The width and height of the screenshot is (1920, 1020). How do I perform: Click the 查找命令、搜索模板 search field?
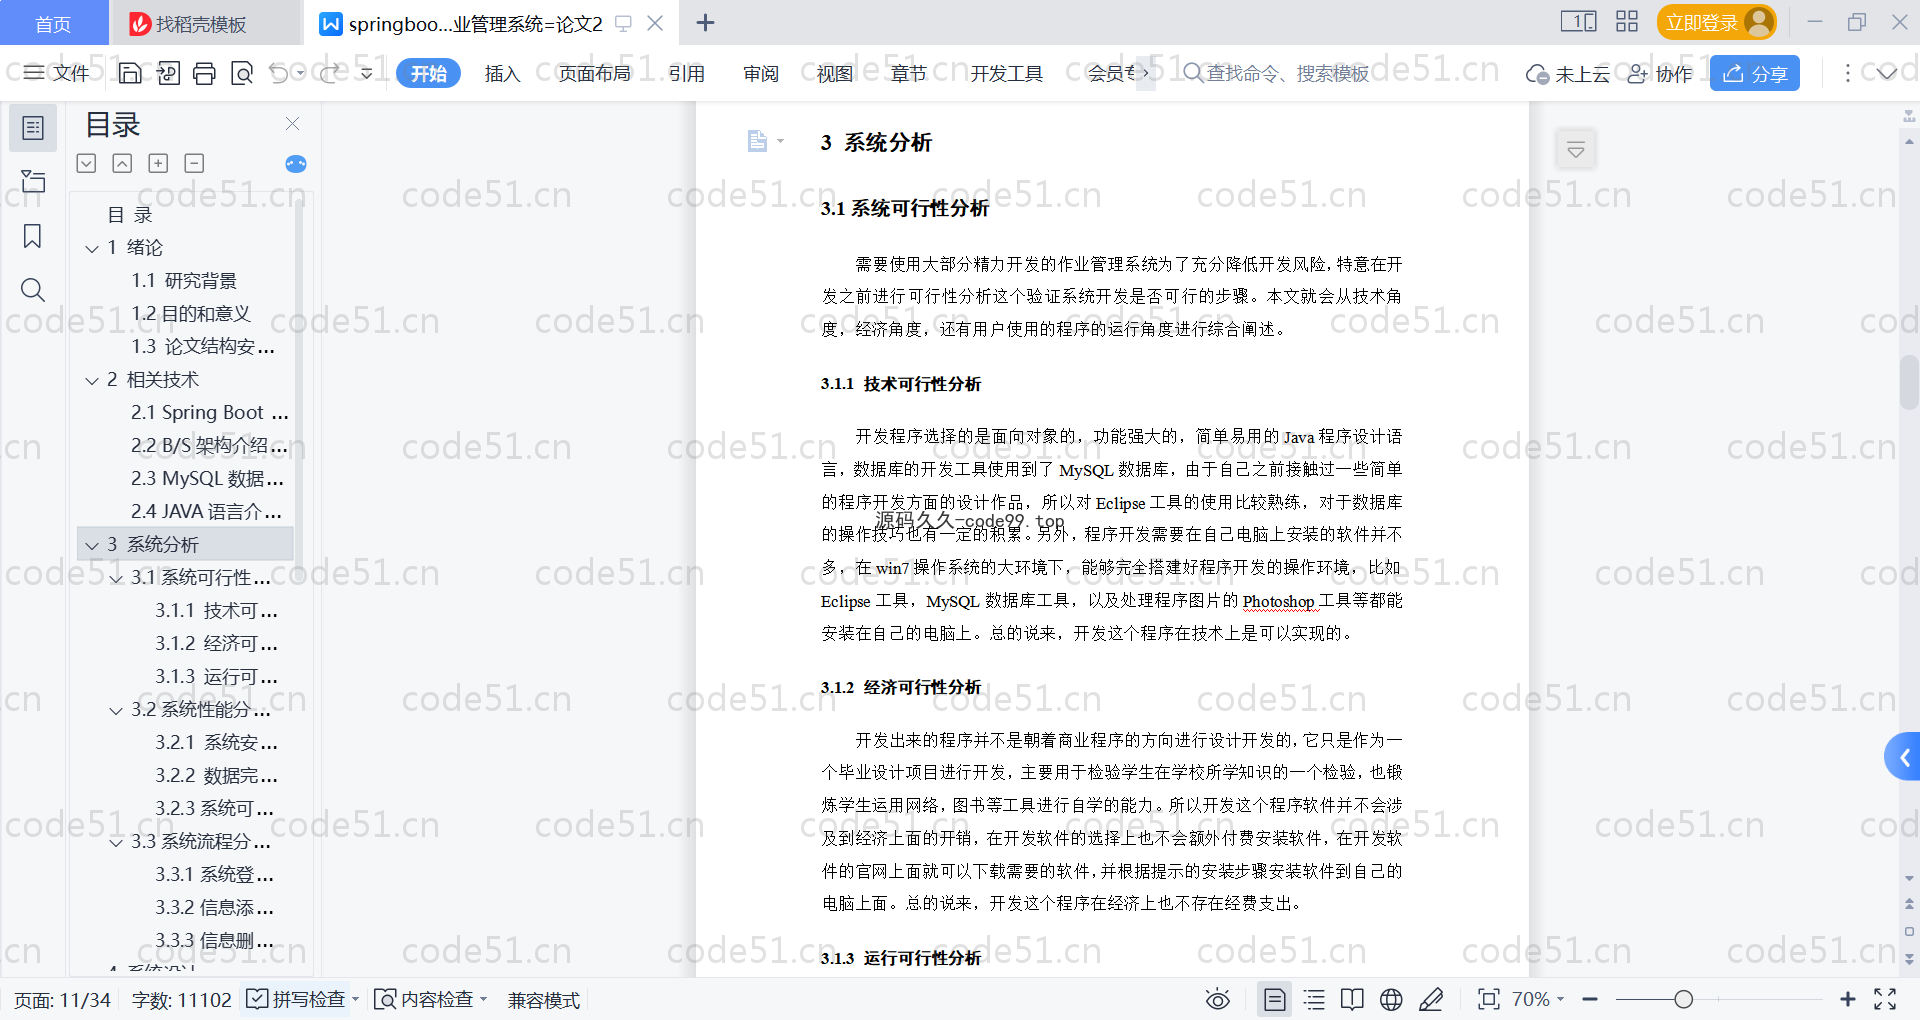tap(1277, 73)
